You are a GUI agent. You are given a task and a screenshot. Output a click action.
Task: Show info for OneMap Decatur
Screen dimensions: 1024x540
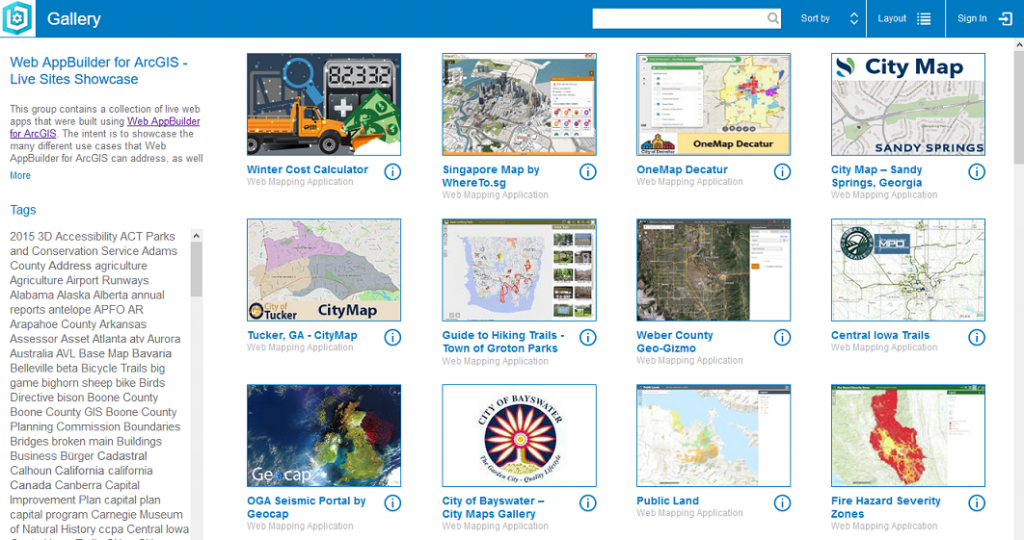coord(782,172)
